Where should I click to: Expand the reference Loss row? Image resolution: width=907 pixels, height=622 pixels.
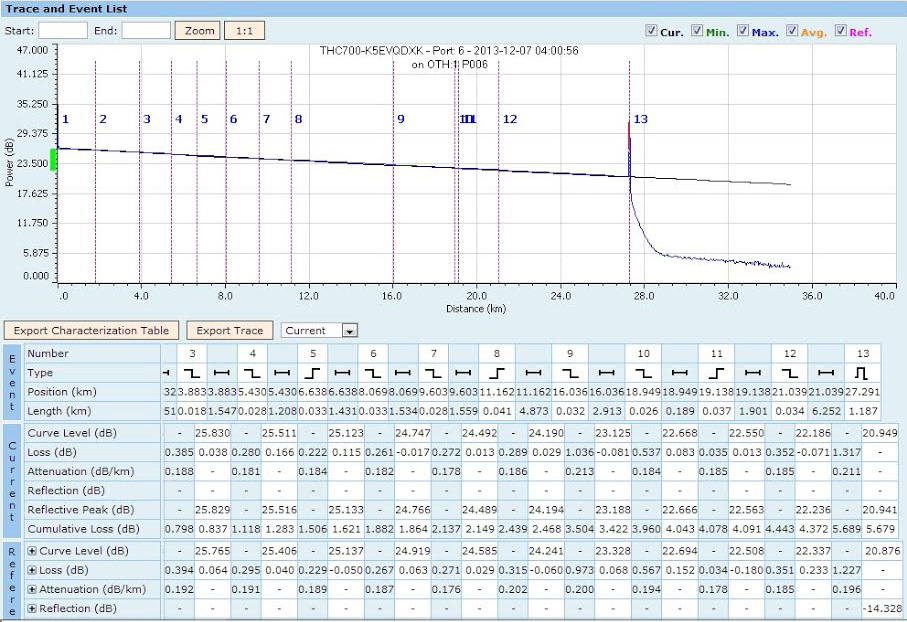[x=32, y=570]
